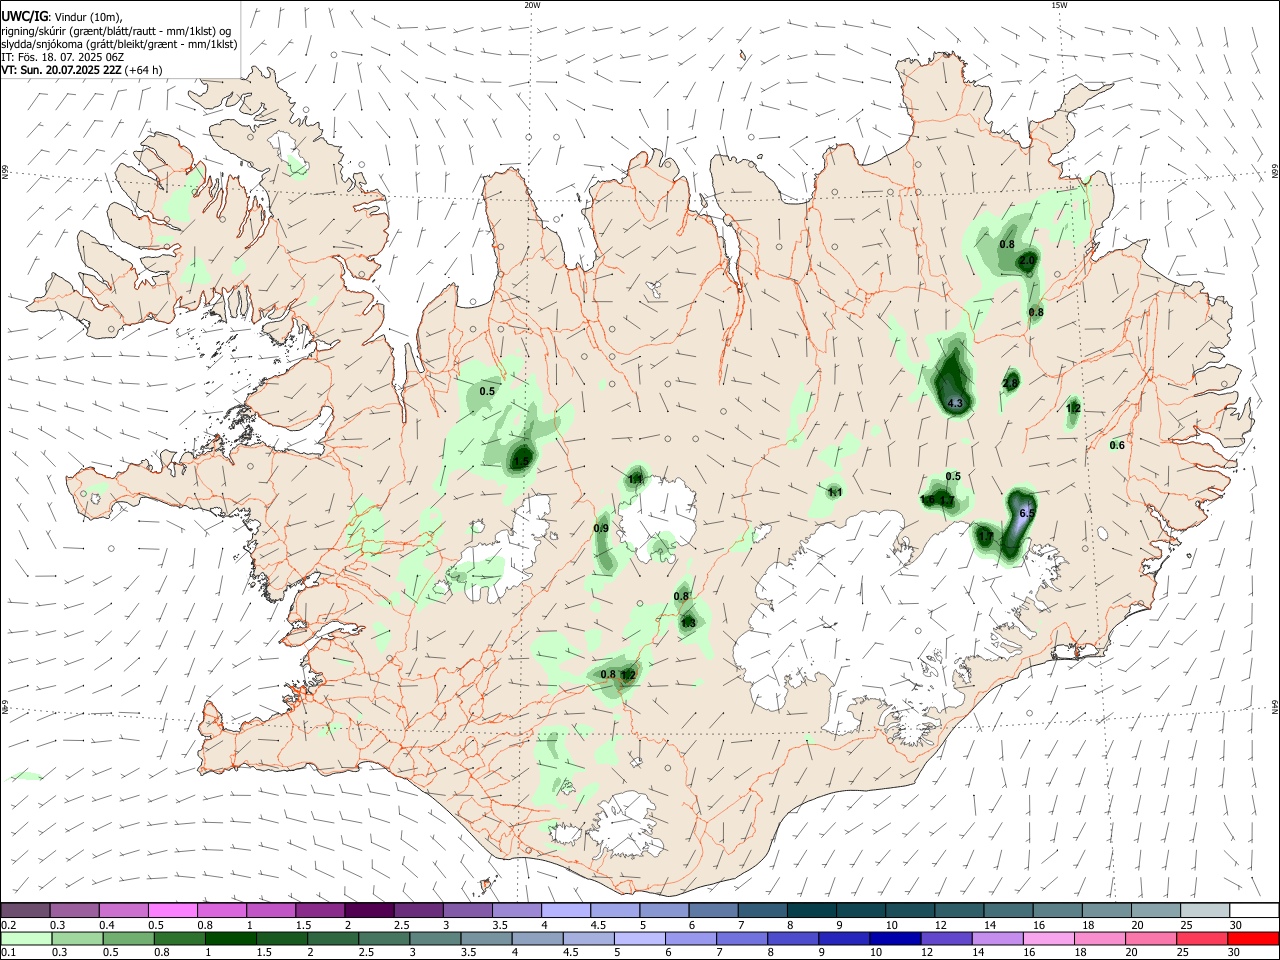Pick the darkest green rain swatch starting at 1
This screenshot has height=960, width=1280.
(x=230, y=939)
